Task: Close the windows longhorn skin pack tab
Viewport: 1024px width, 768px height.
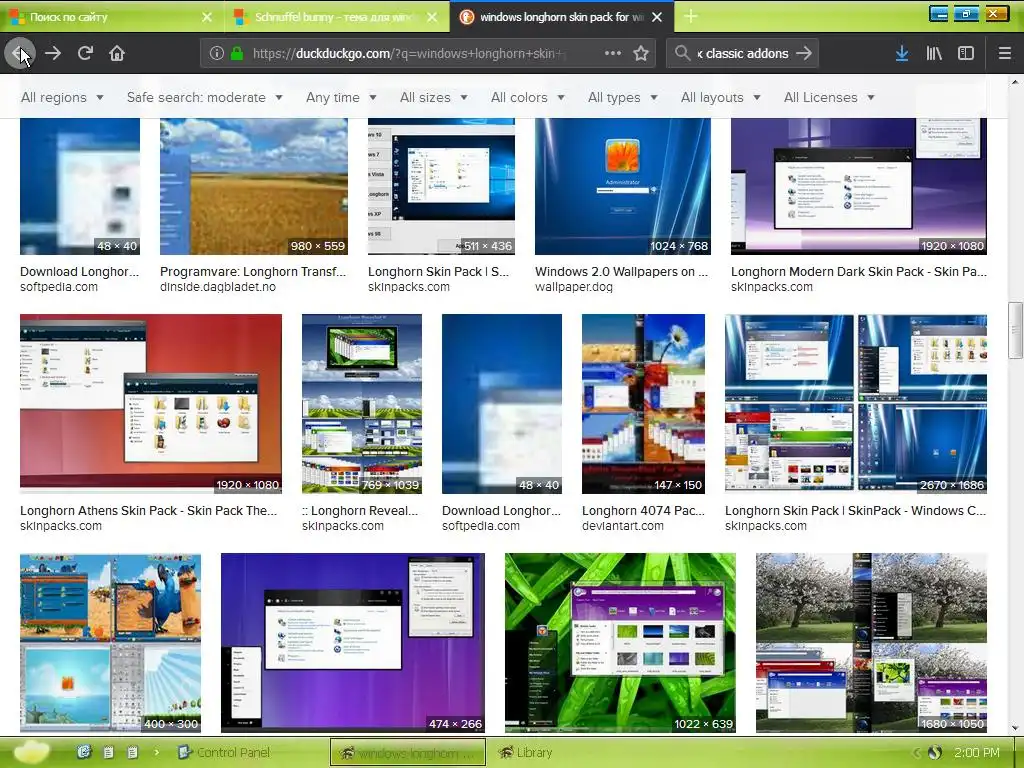Action: click(x=657, y=17)
